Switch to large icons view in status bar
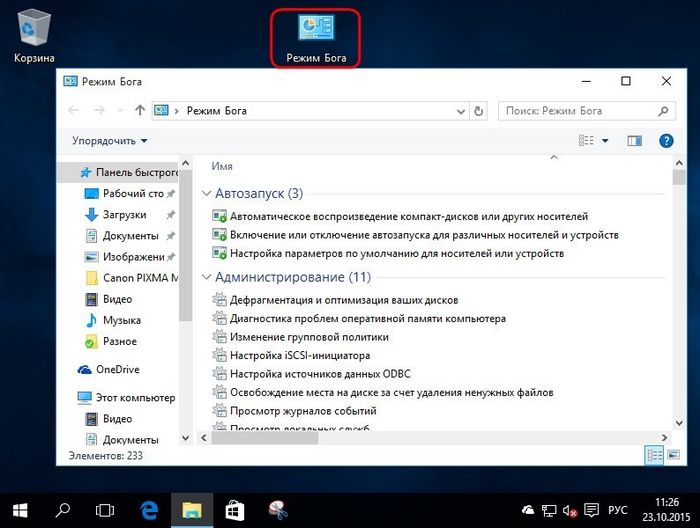Viewport: 700px width, 528px height. 671,455
